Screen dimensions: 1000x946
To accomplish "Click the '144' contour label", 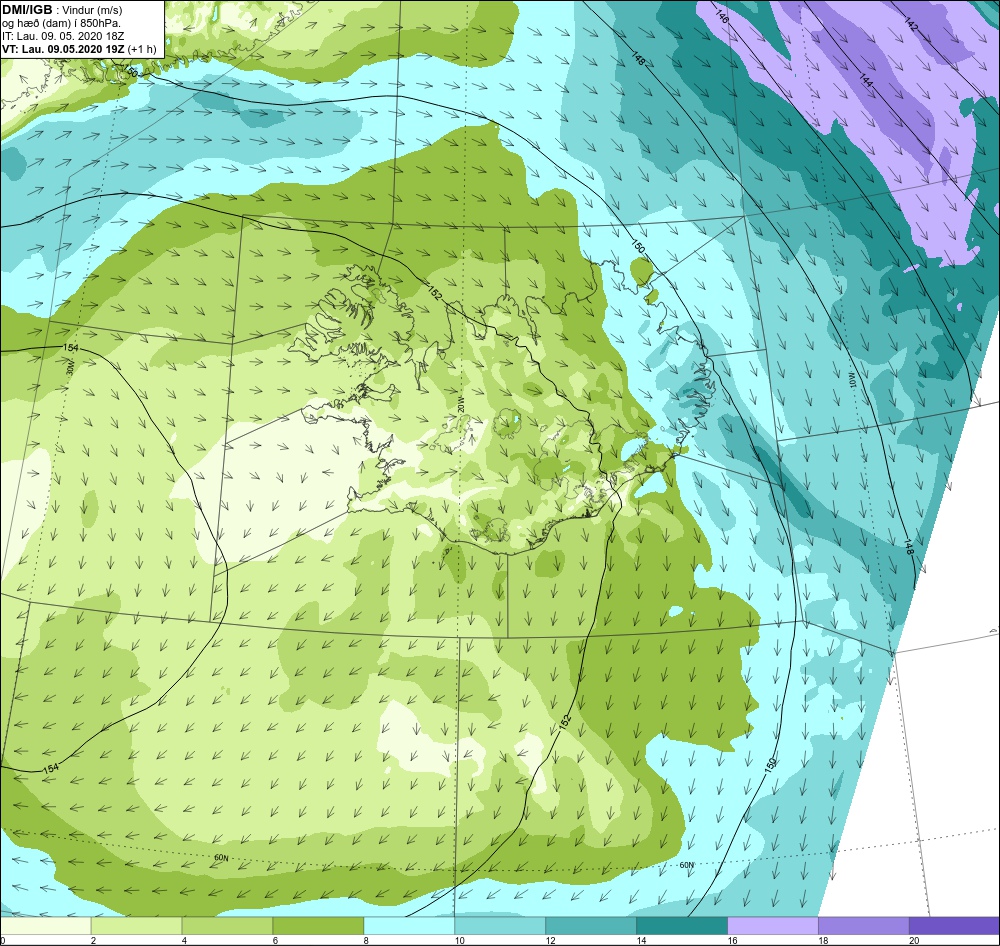I will coord(865,80).
